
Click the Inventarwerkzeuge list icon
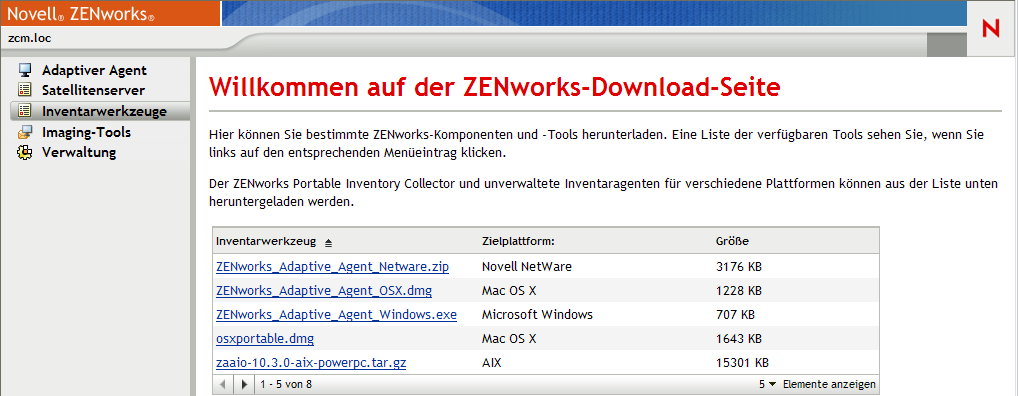point(25,111)
